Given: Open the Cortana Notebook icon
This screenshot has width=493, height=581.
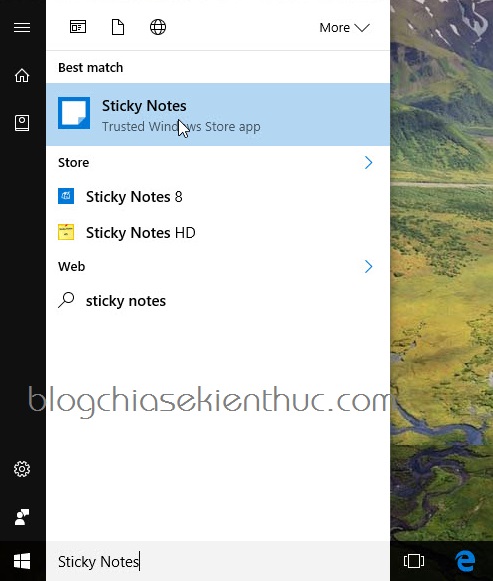Looking at the screenshot, I should pyautogui.click(x=22, y=123).
